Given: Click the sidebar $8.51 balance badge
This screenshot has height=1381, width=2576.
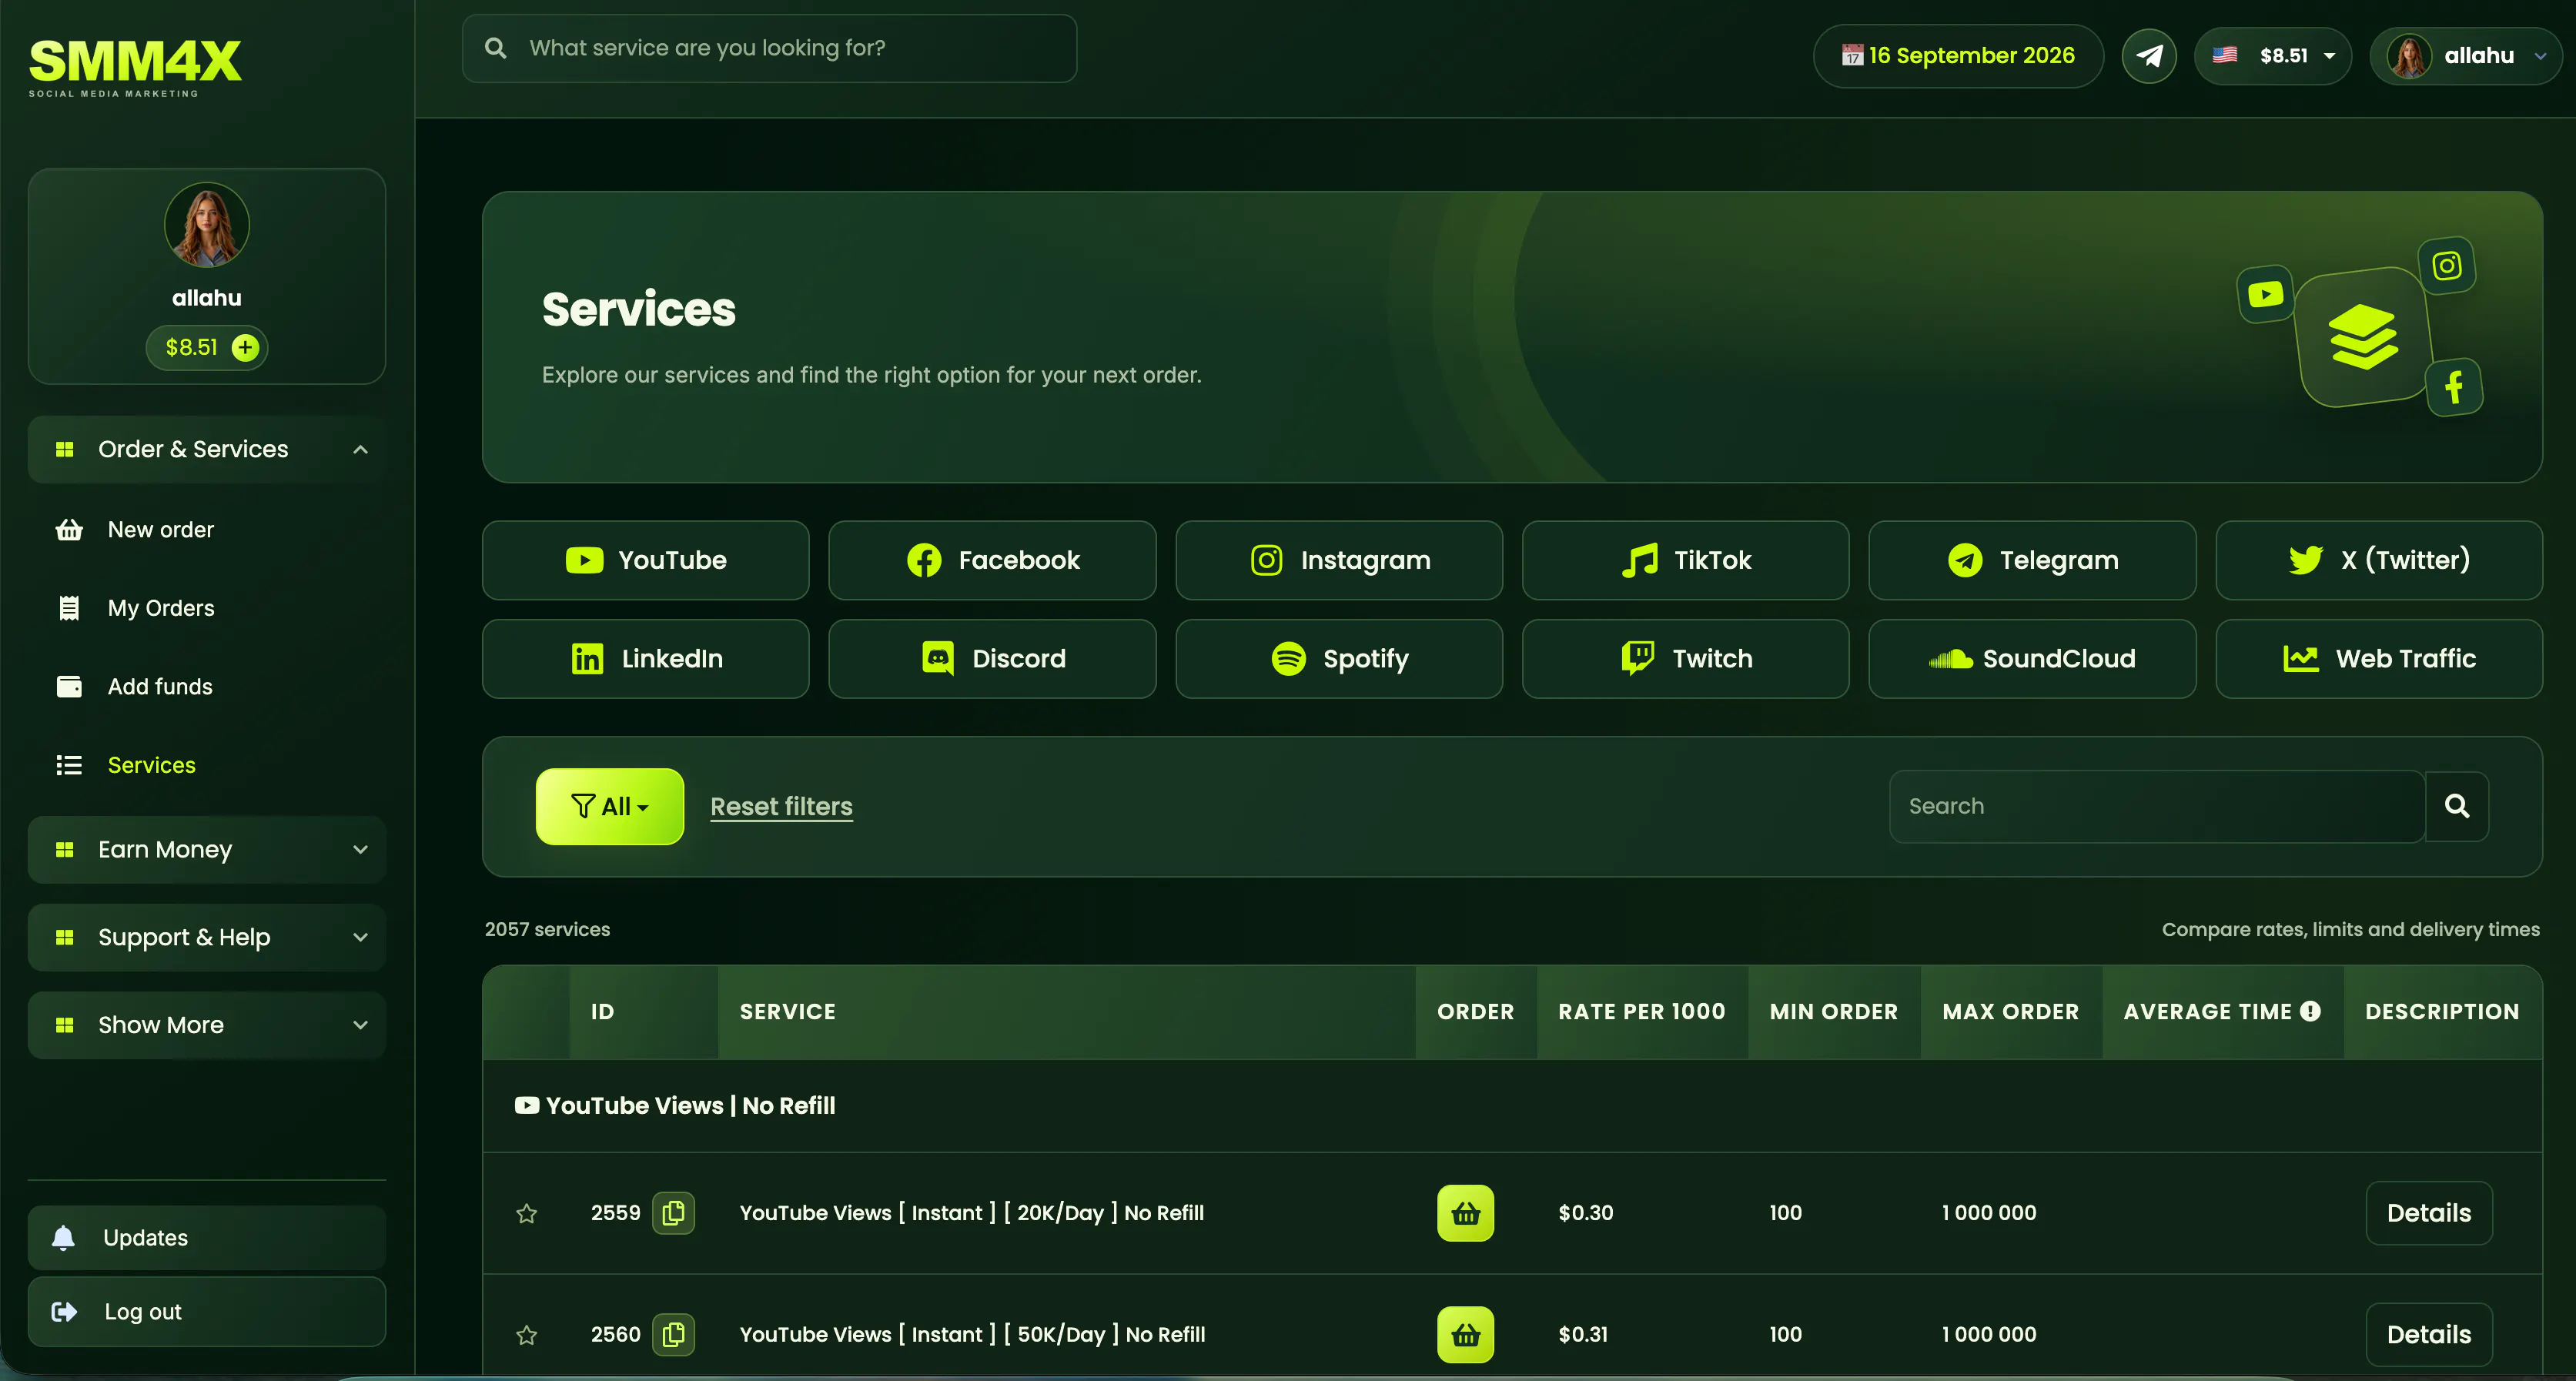Looking at the screenshot, I should click(207, 347).
